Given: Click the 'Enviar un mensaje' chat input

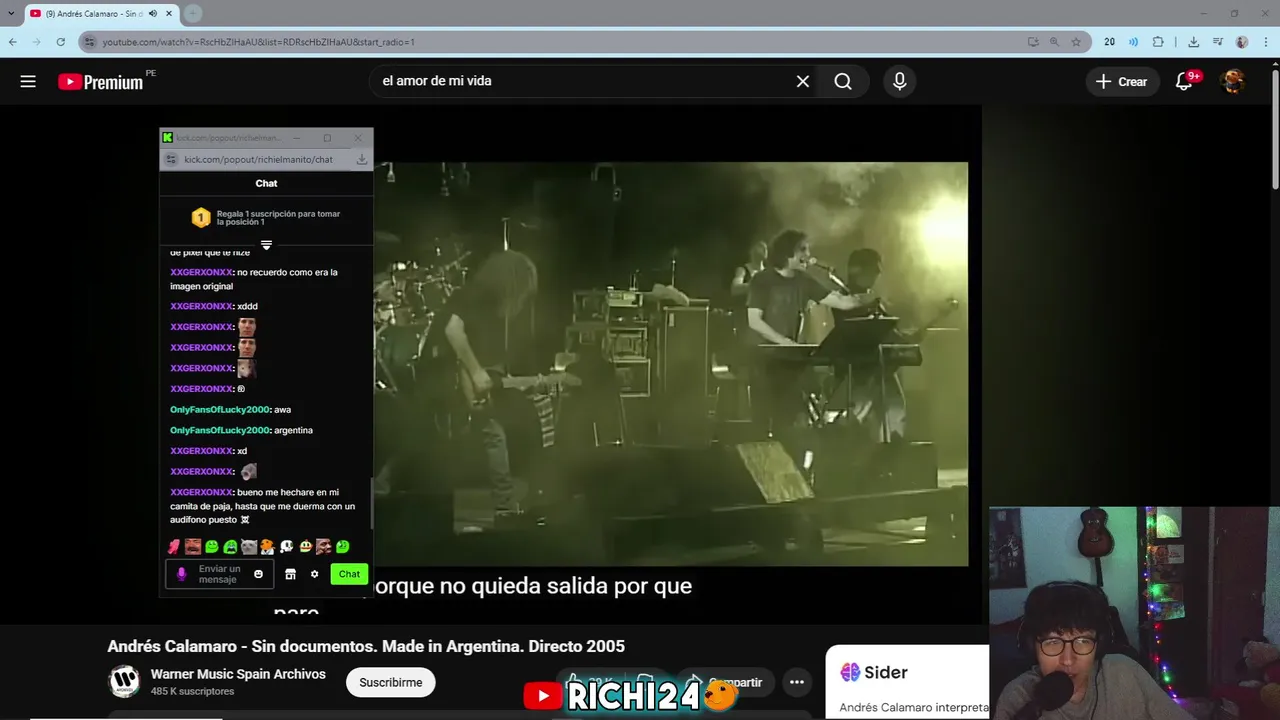Looking at the screenshot, I should (x=219, y=574).
